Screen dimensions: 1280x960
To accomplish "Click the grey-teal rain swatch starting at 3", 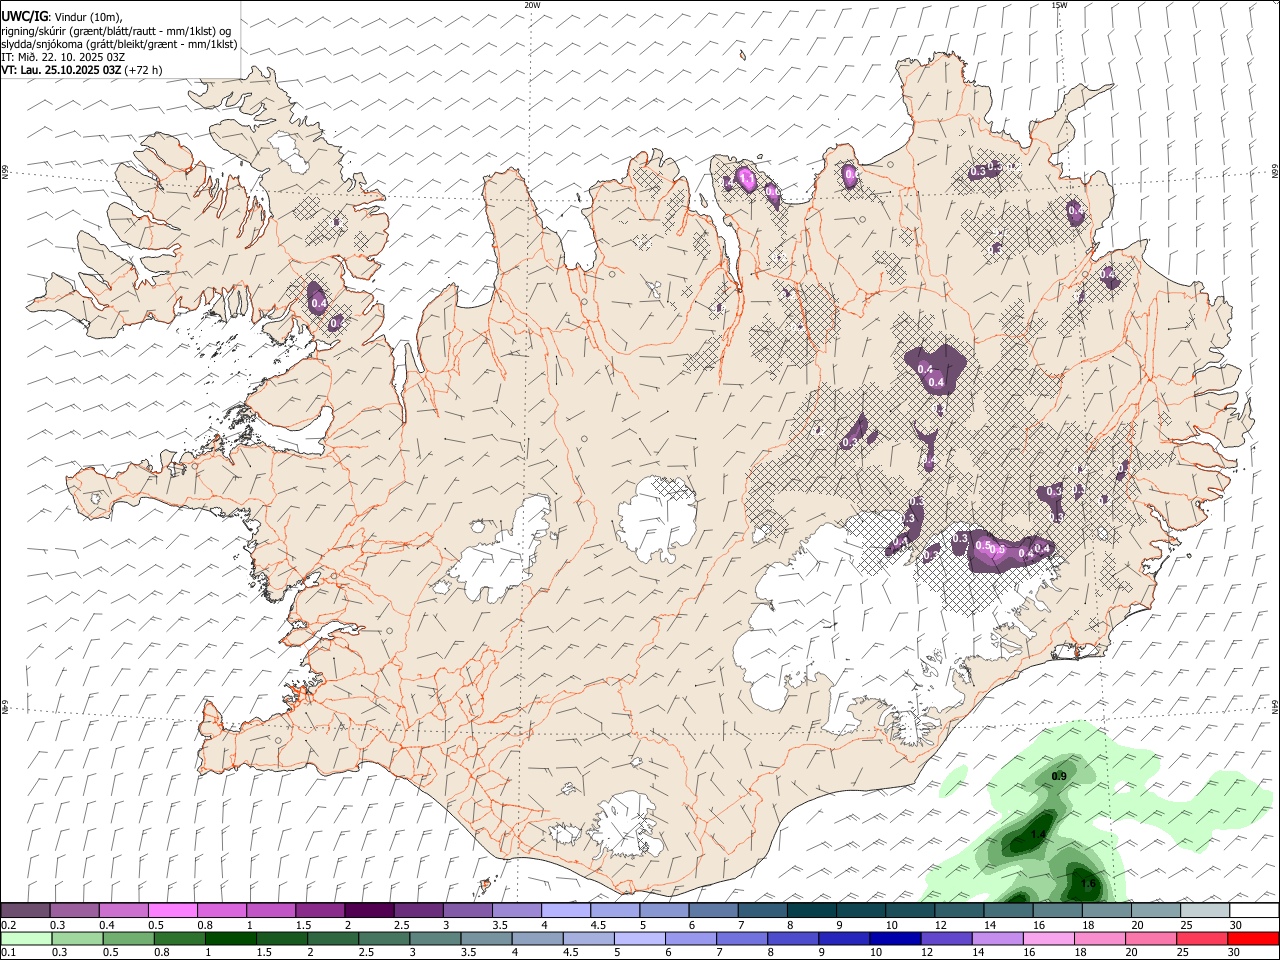I will click(434, 939).
